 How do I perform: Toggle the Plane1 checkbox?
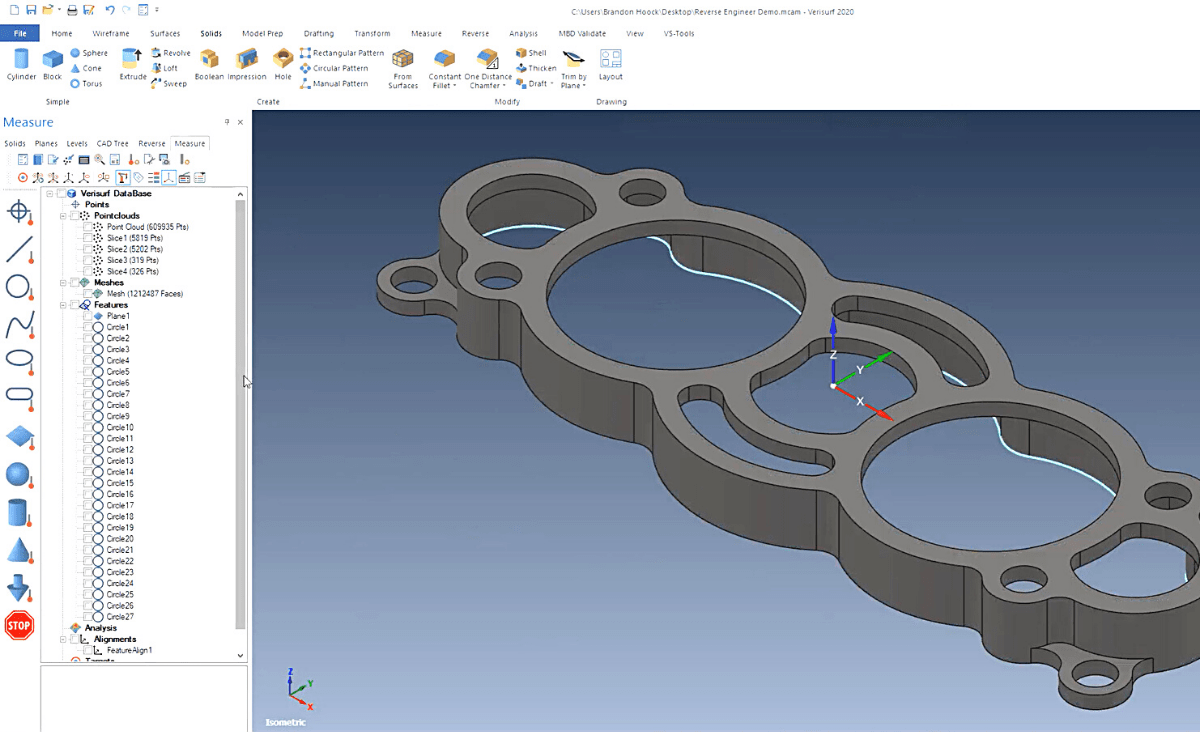coord(88,316)
